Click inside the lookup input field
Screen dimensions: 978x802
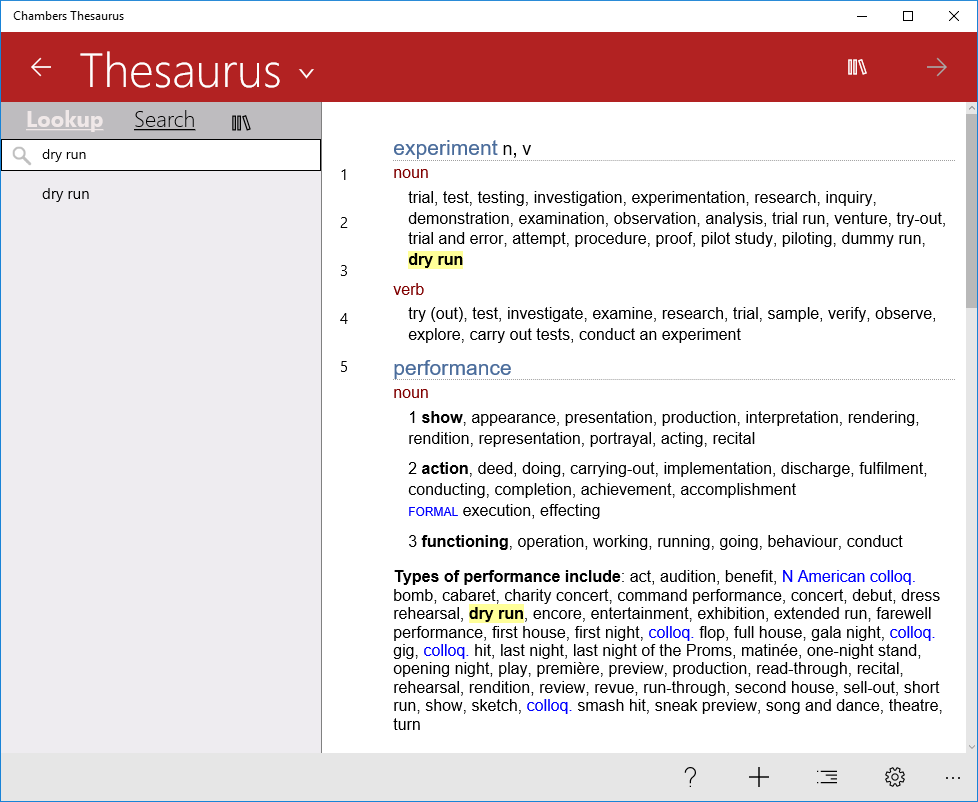(x=160, y=155)
